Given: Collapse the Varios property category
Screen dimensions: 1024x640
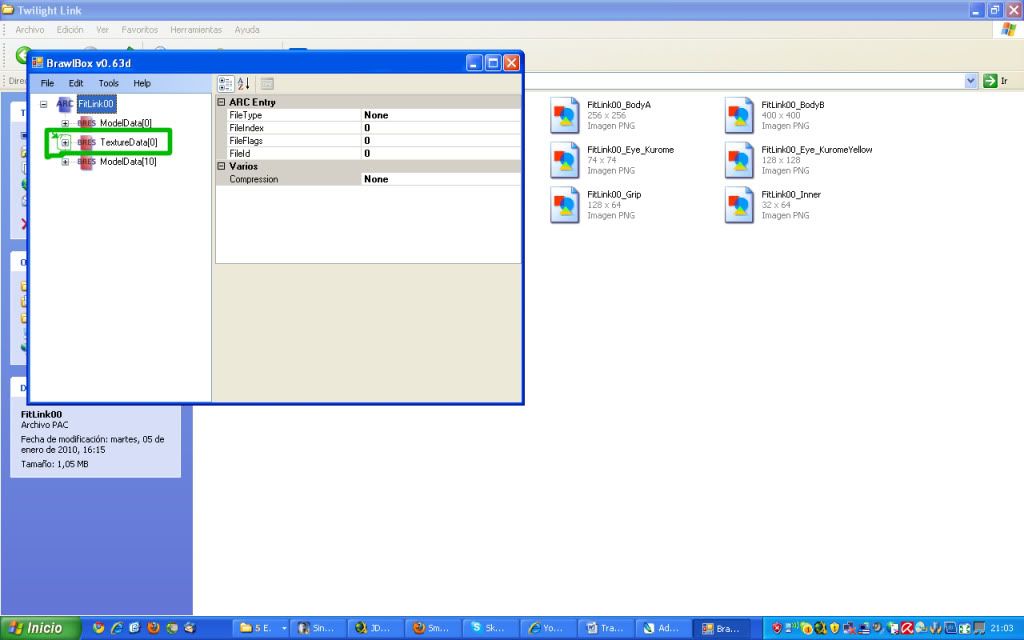Looking at the screenshot, I should click(x=222, y=166).
